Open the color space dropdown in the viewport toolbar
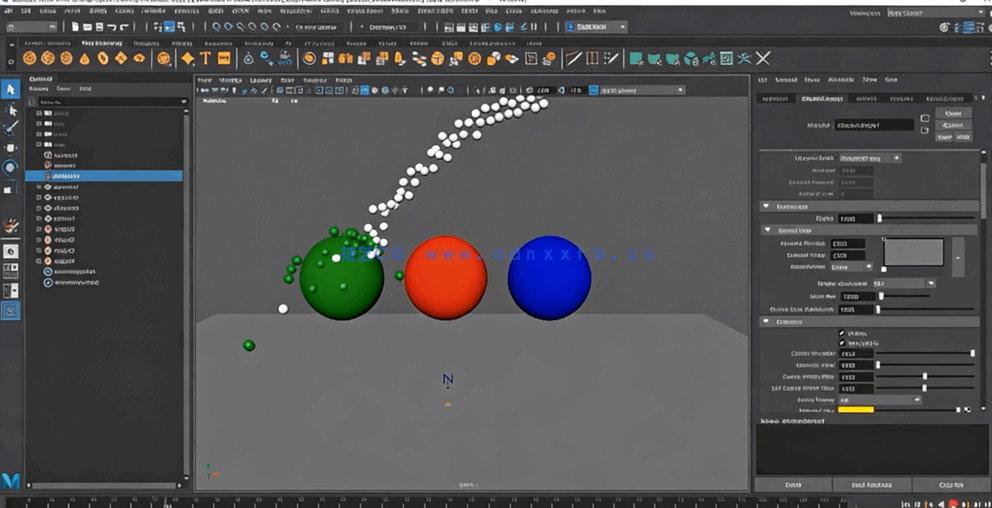This screenshot has width=992, height=508. point(642,90)
